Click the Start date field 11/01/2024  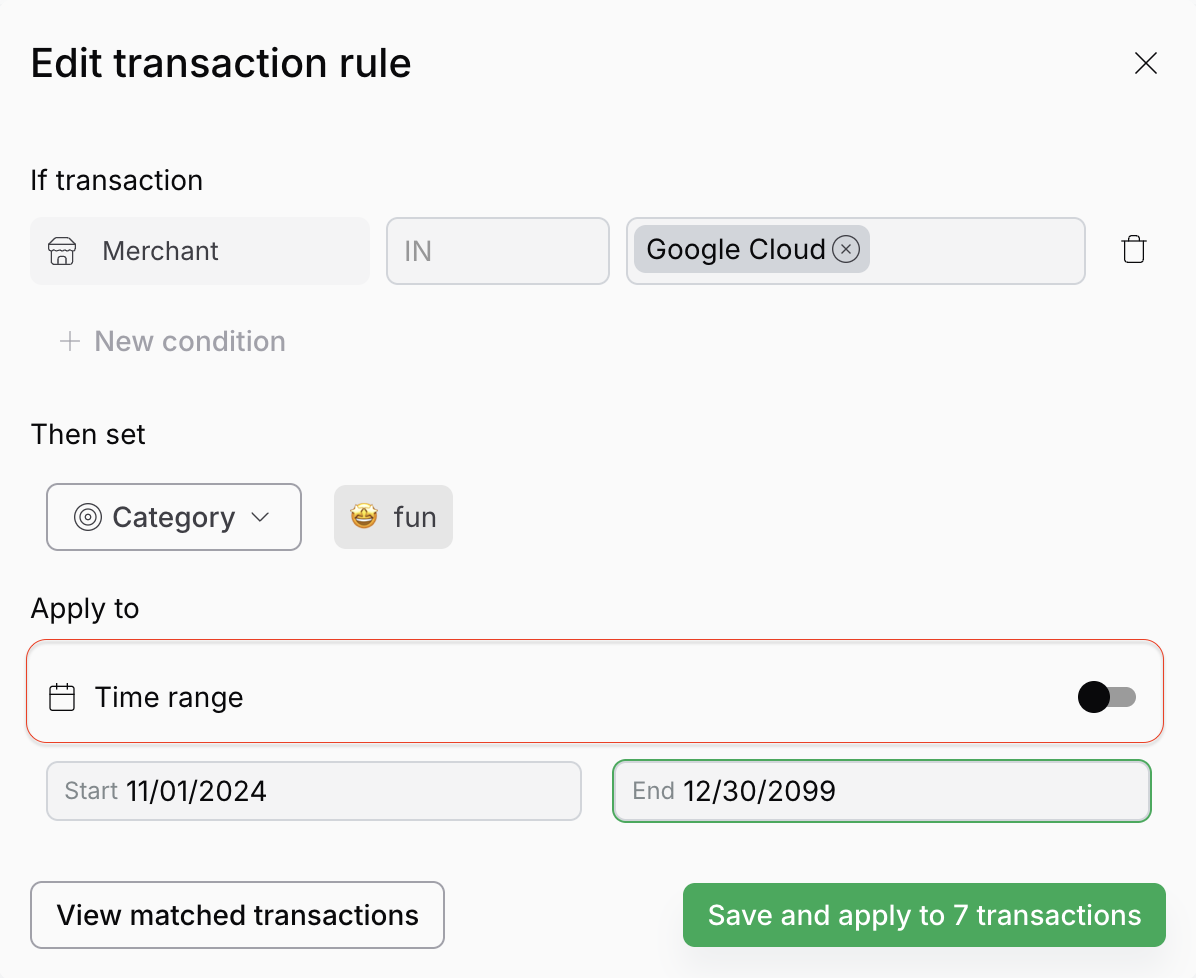(313, 791)
